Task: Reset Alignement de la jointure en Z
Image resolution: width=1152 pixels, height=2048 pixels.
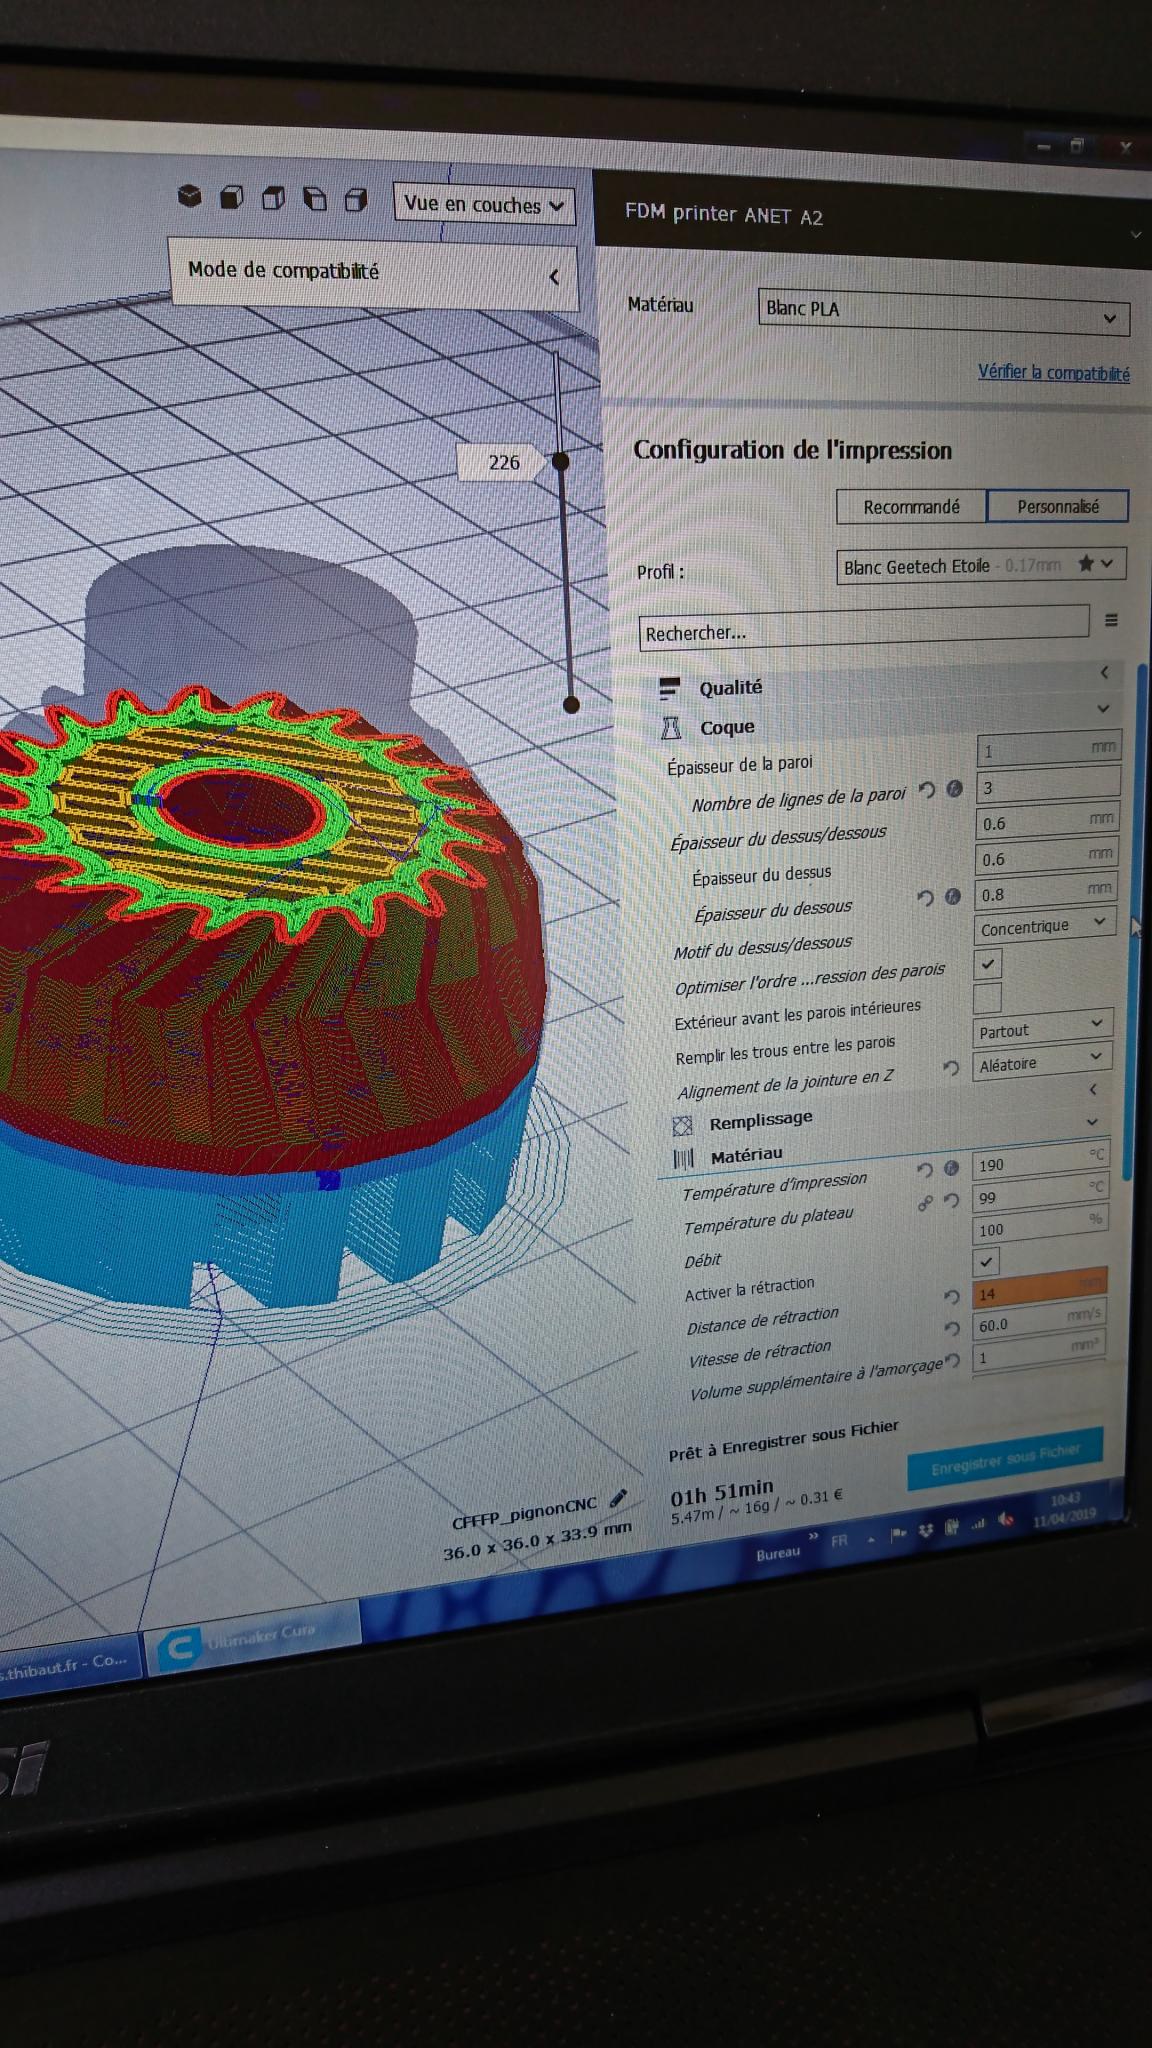Action: pos(950,1068)
